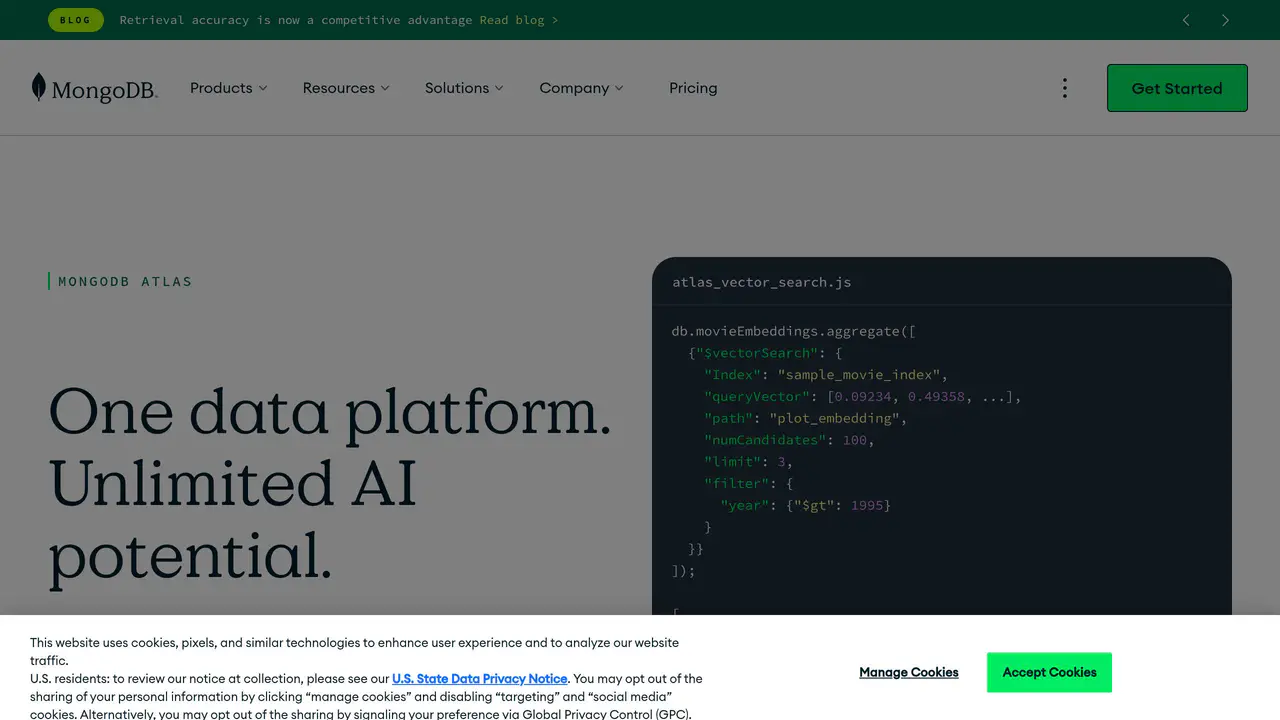The image size is (1280, 720).
Task: Open the Company menu label
Action: click(x=574, y=88)
